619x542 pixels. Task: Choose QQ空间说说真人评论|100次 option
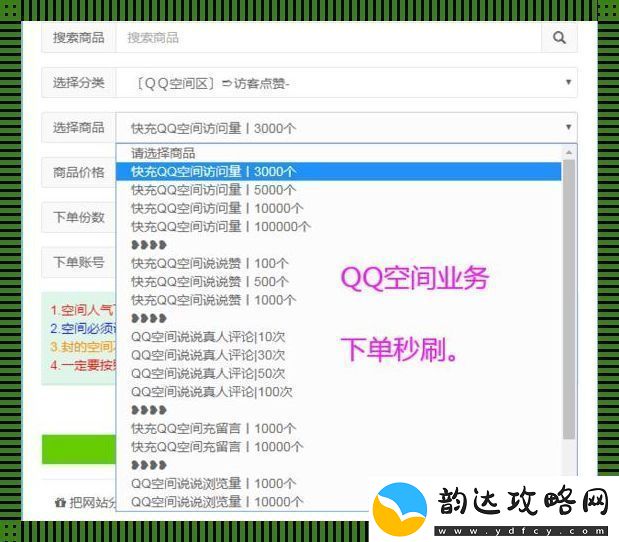click(x=339, y=392)
